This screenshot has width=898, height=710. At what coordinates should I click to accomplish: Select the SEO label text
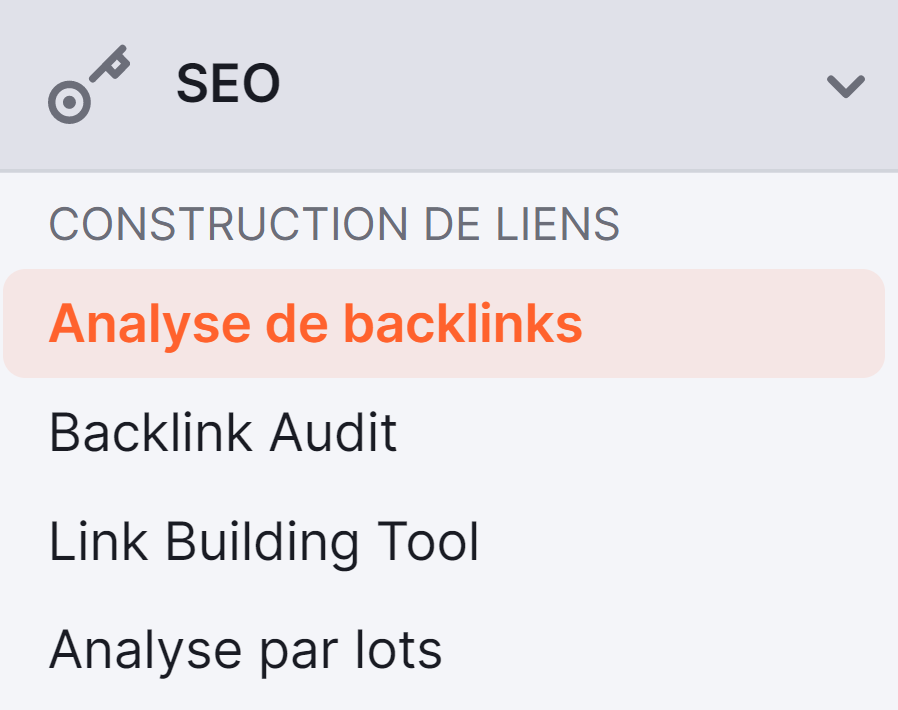(228, 84)
